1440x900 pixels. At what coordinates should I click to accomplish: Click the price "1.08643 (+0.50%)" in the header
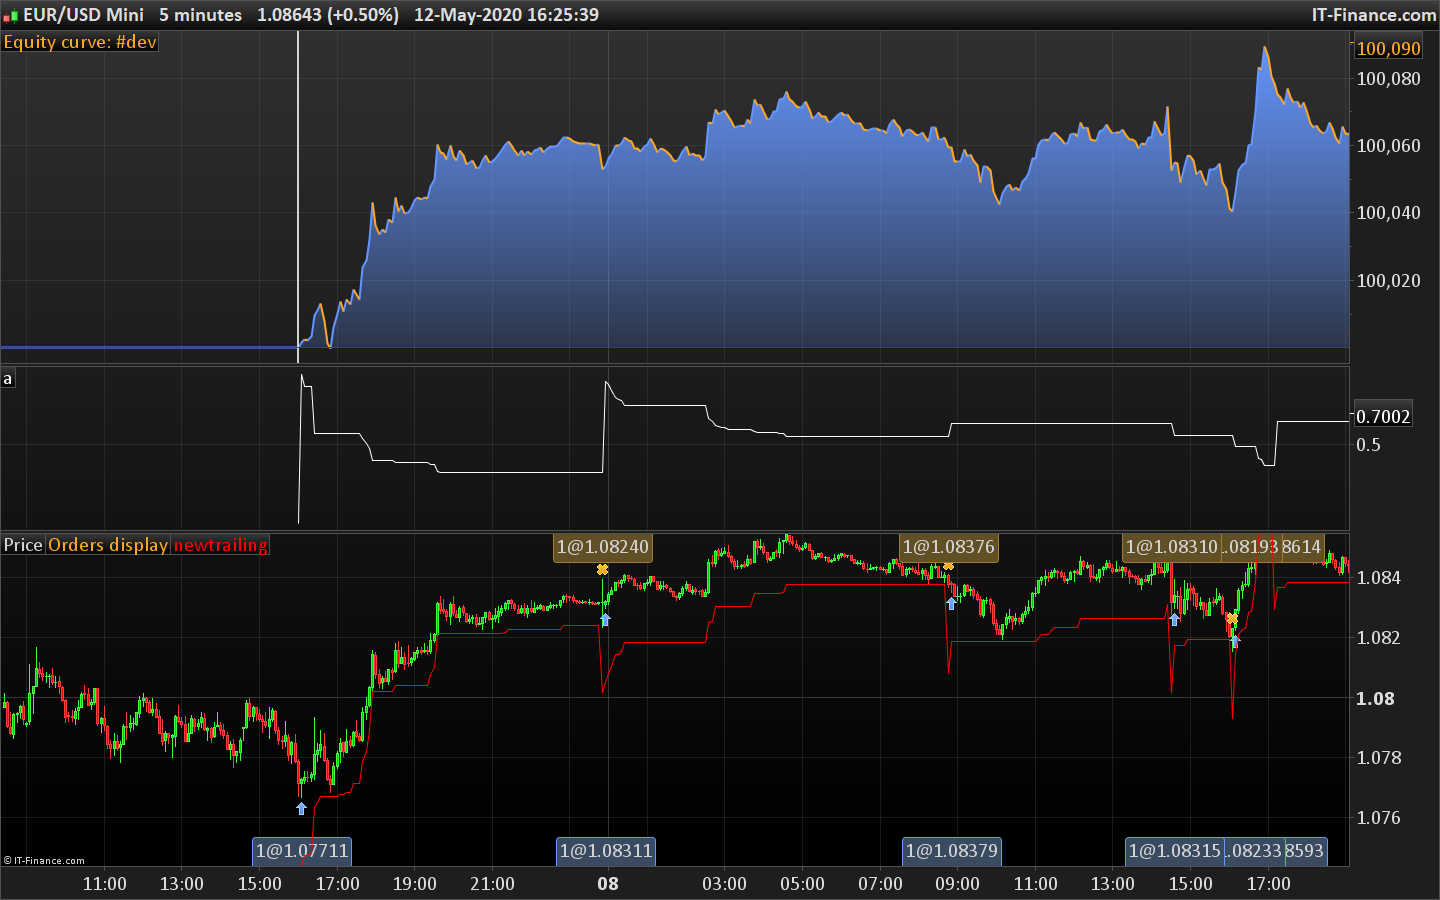[328, 15]
